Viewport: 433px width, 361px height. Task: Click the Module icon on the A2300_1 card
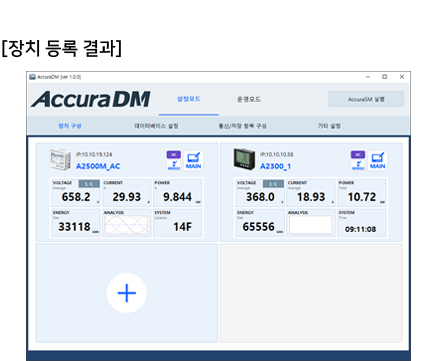coord(358,165)
